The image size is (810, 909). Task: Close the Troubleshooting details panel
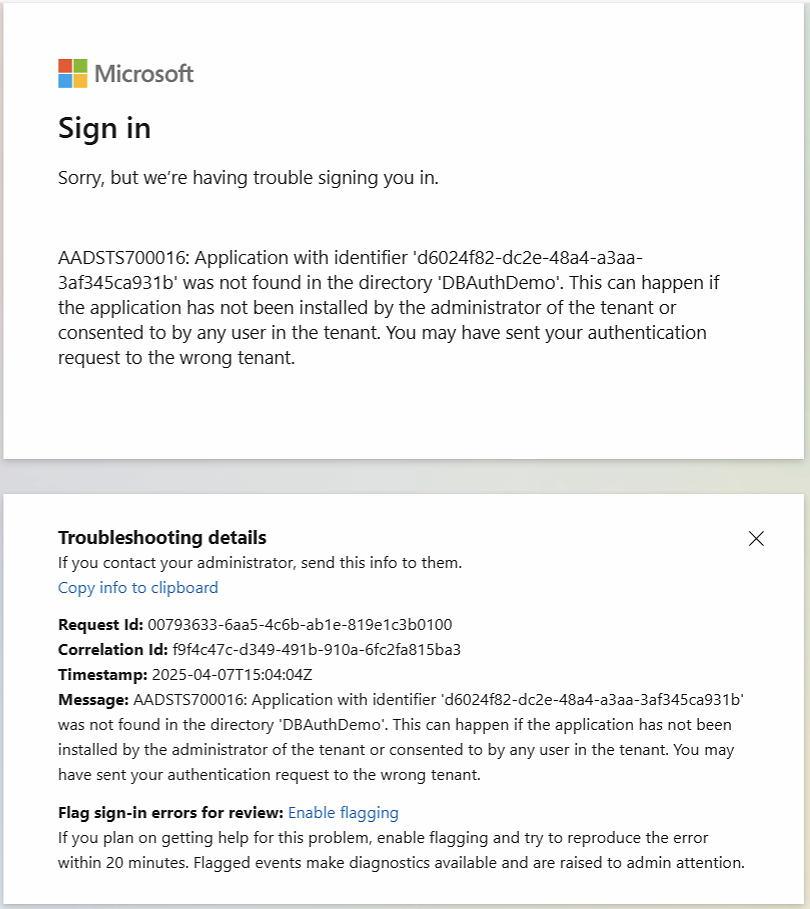click(756, 539)
